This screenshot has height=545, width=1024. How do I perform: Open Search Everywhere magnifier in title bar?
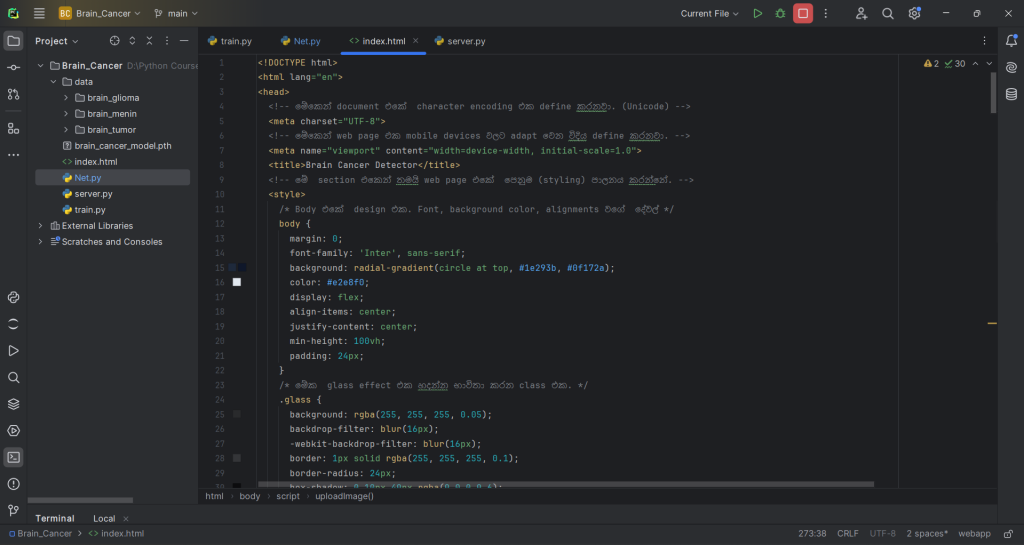888,13
